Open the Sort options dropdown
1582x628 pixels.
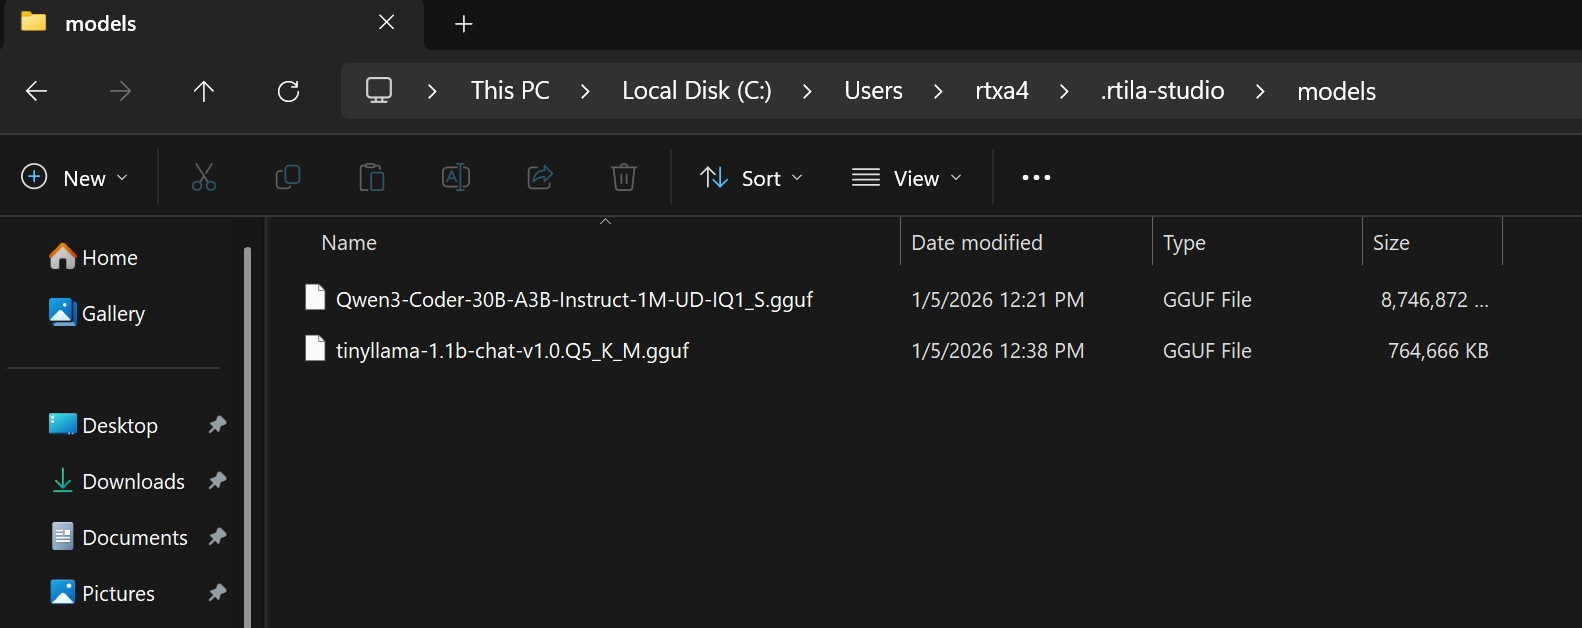(751, 178)
